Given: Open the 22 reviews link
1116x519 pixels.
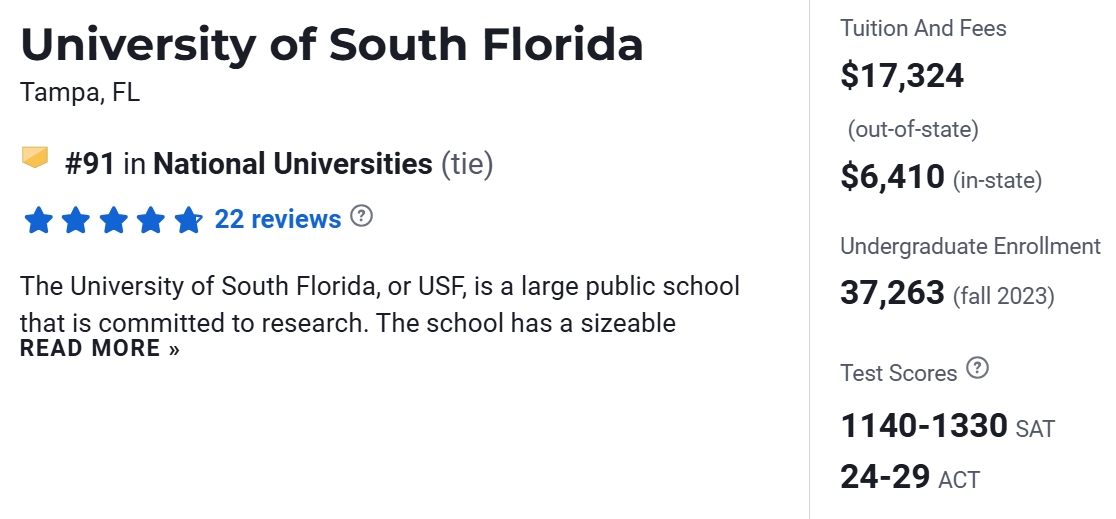Looking at the screenshot, I should 277,219.
